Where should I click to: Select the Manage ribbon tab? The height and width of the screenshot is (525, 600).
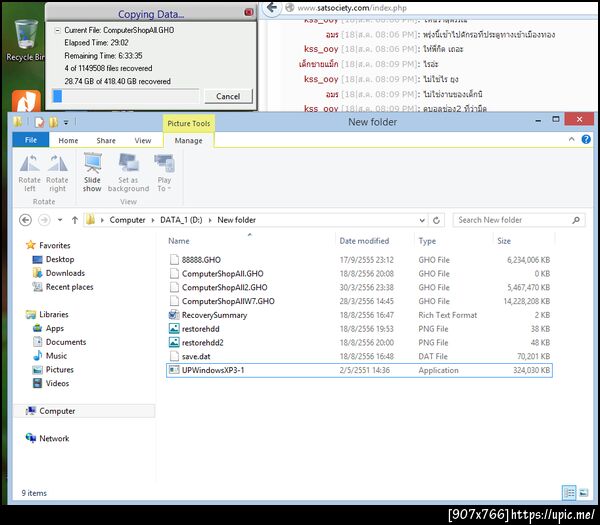click(188, 140)
